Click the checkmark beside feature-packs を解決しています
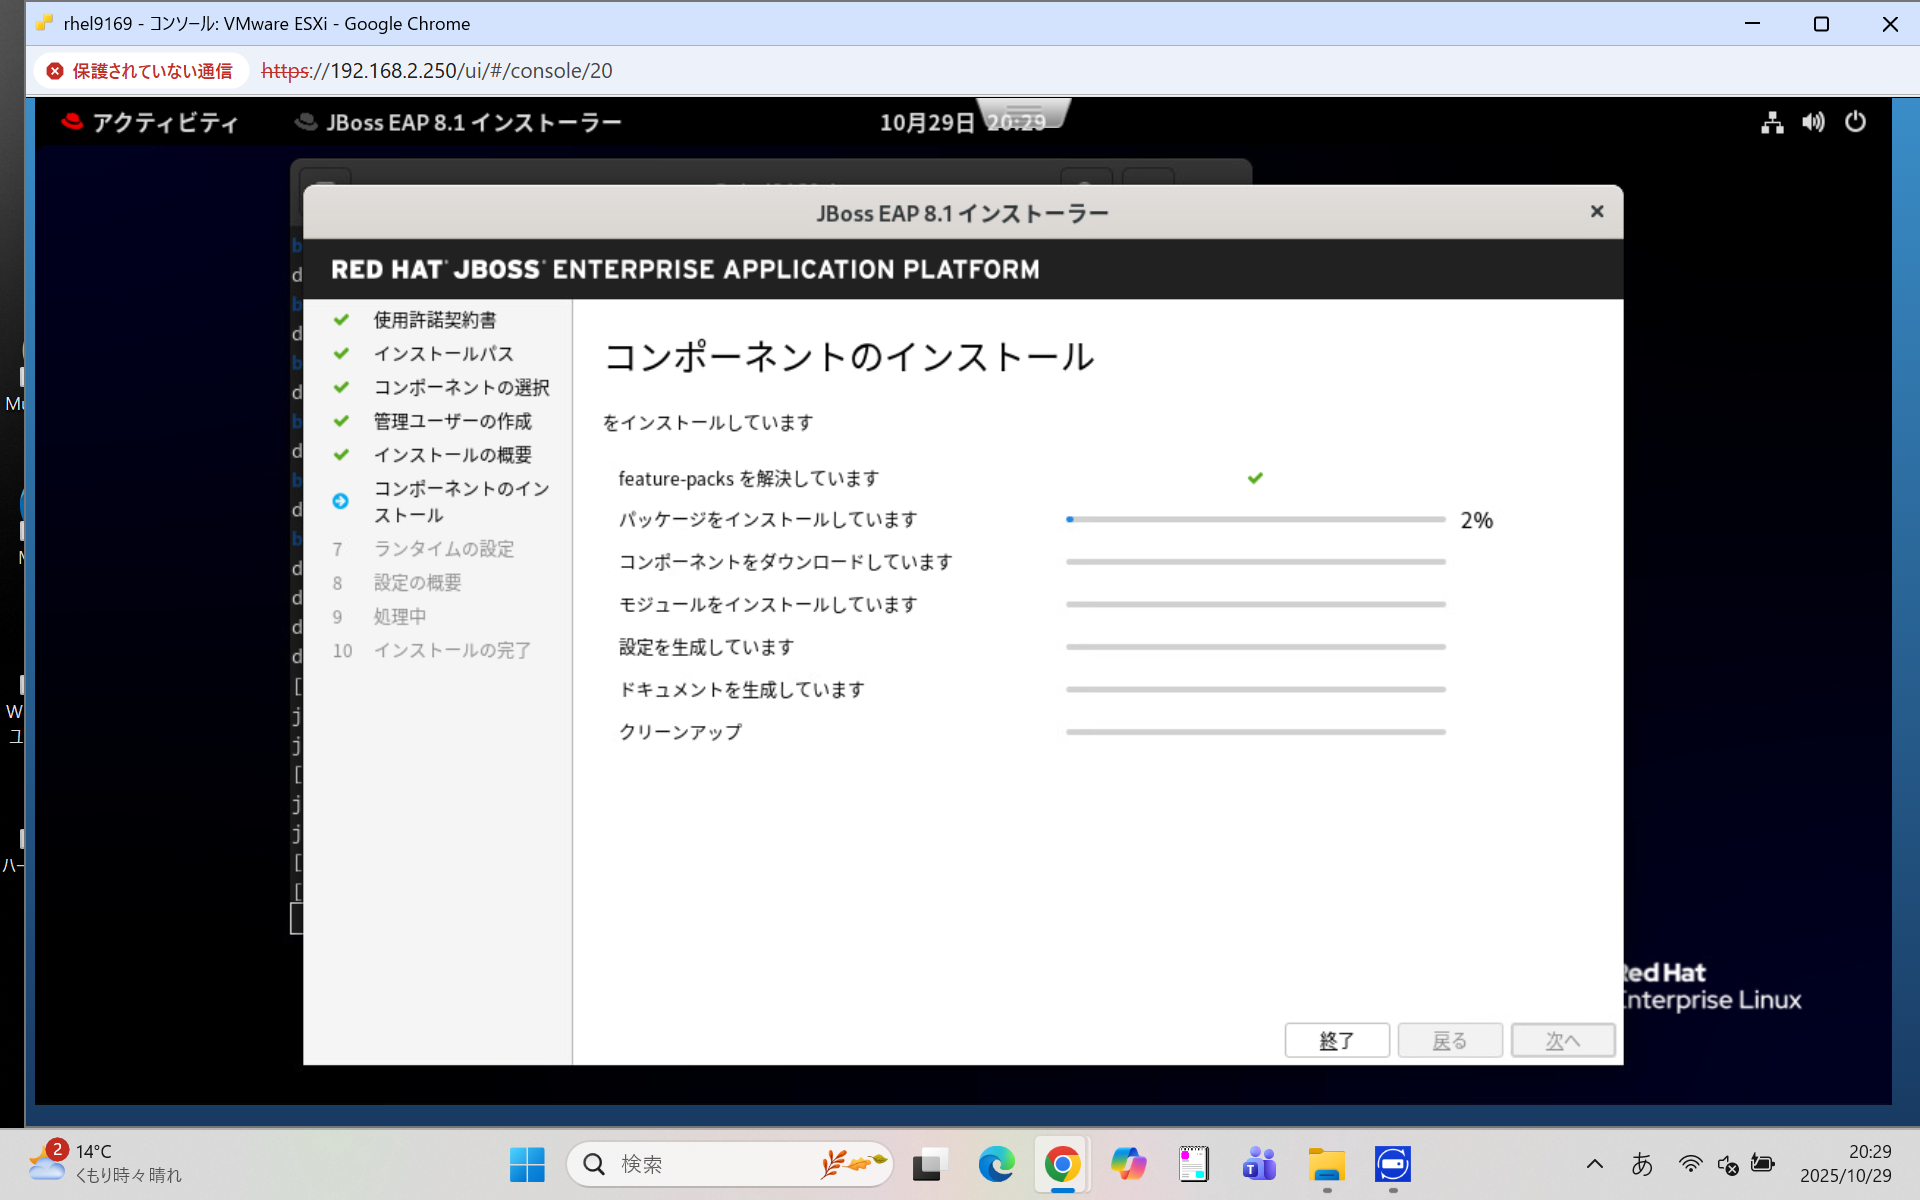This screenshot has height=1200, width=1920. pos(1255,477)
